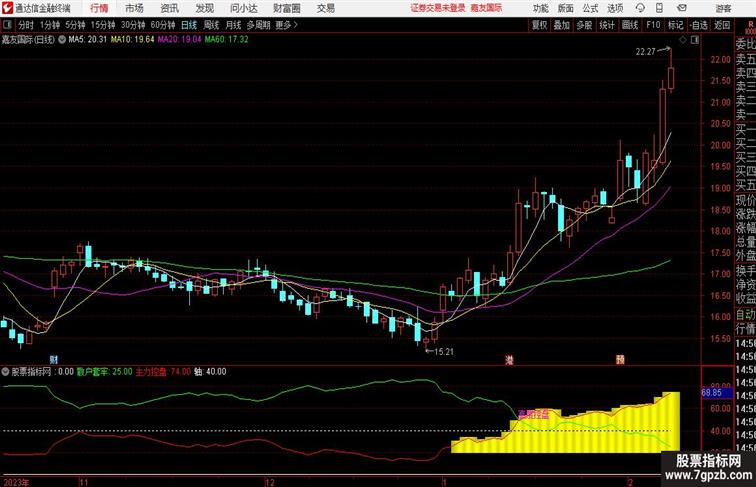This screenshot has width=756, height=487.
Task: Open the mobile phone icon in top bar
Action: coord(659,8)
